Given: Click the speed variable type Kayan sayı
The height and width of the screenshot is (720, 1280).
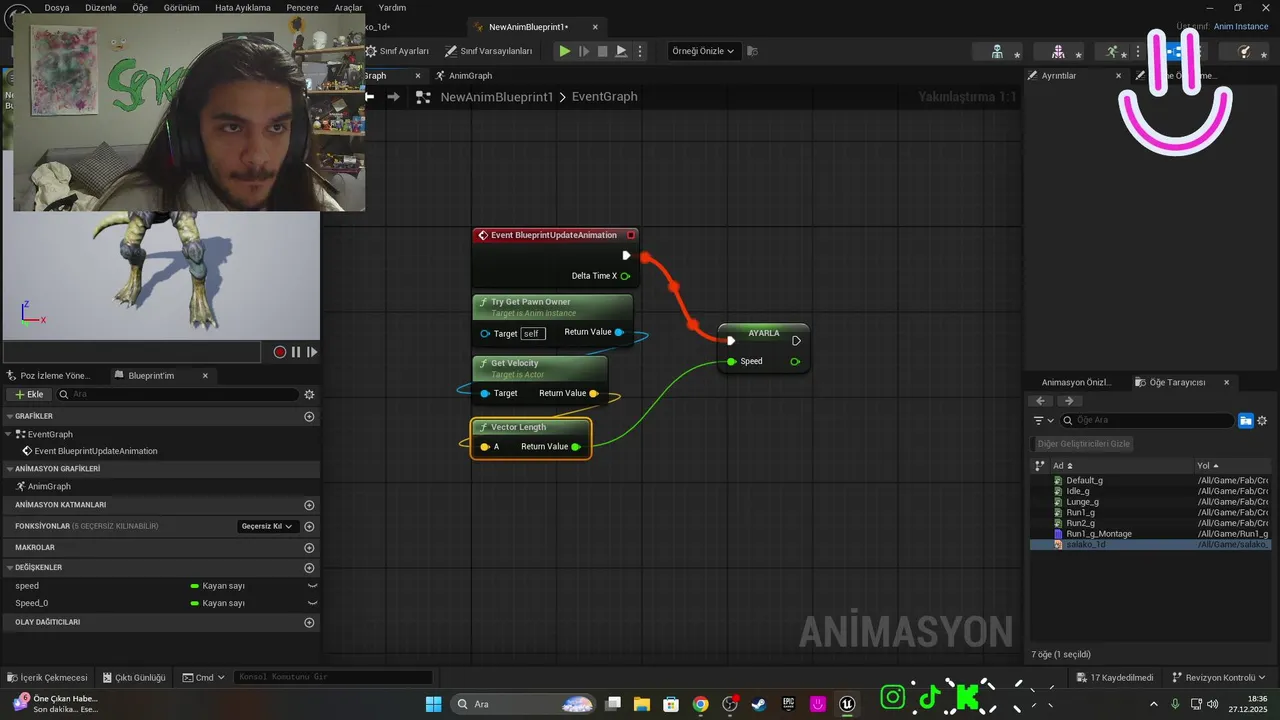Looking at the screenshot, I should coord(218,586).
